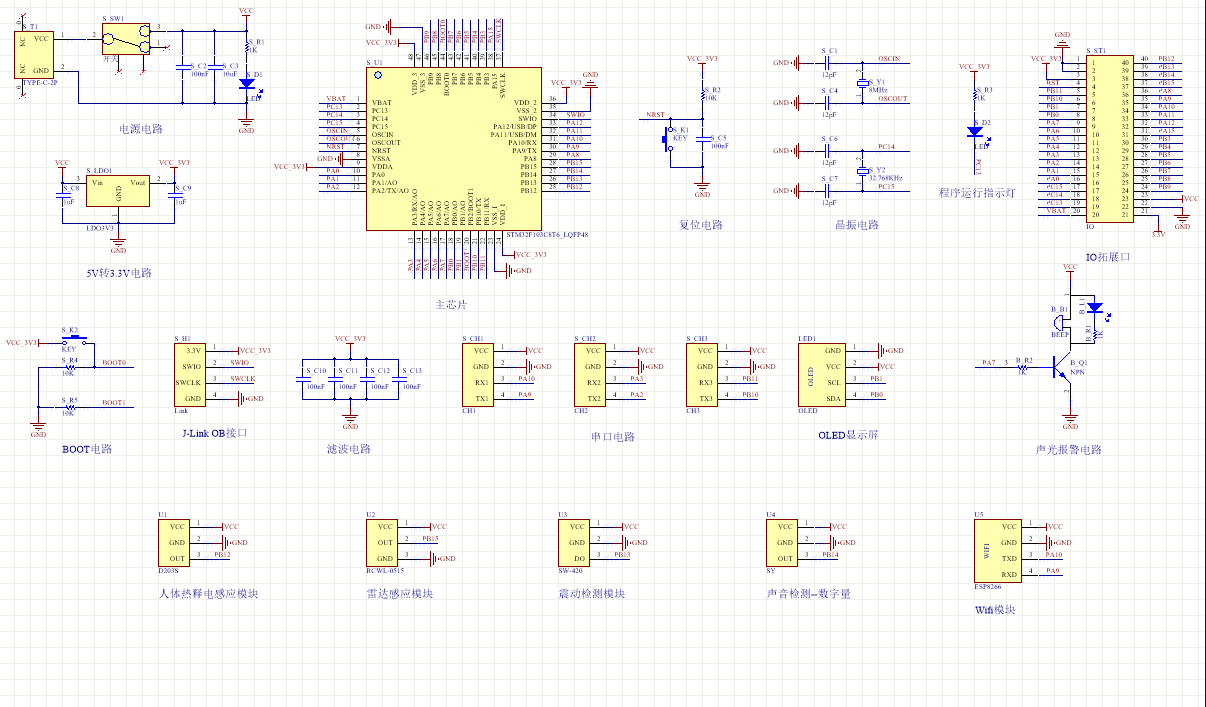The width and height of the screenshot is (1206, 707).
Task: Click the S_C13 100nF filter capacitor
Action: [x=397, y=378]
